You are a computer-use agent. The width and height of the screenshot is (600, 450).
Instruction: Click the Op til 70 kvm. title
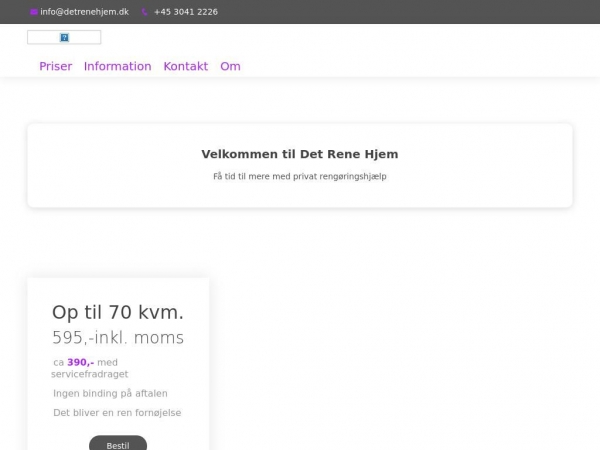click(118, 312)
